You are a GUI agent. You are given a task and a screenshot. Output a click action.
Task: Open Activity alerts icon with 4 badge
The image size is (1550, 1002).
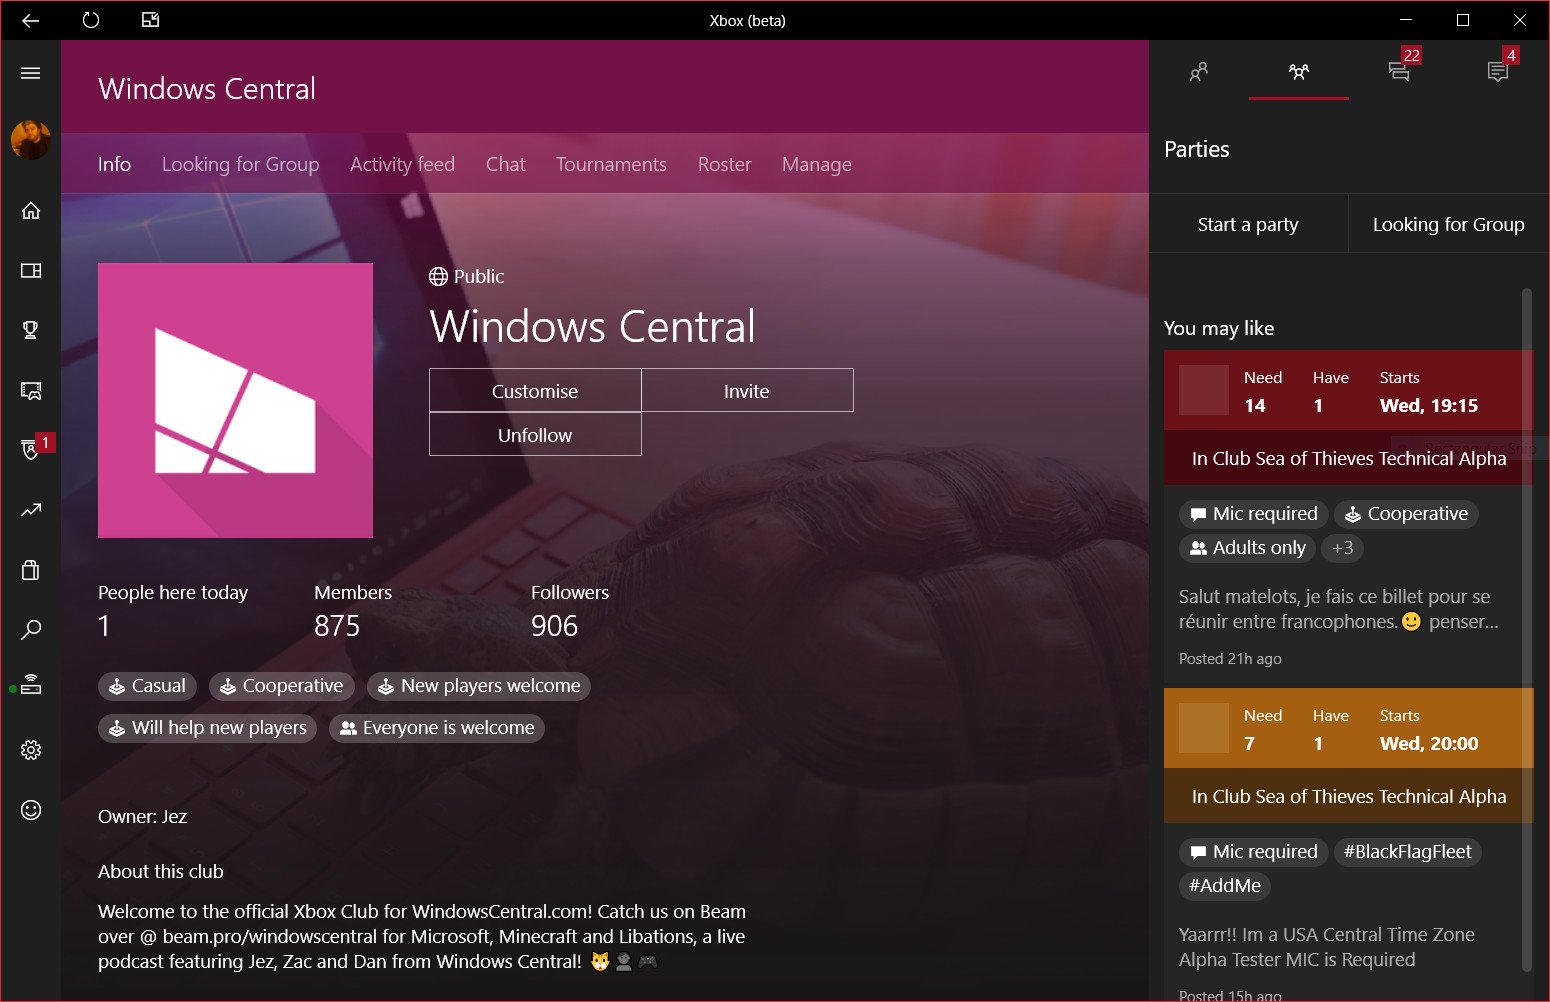pyautogui.click(x=1498, y=71)
